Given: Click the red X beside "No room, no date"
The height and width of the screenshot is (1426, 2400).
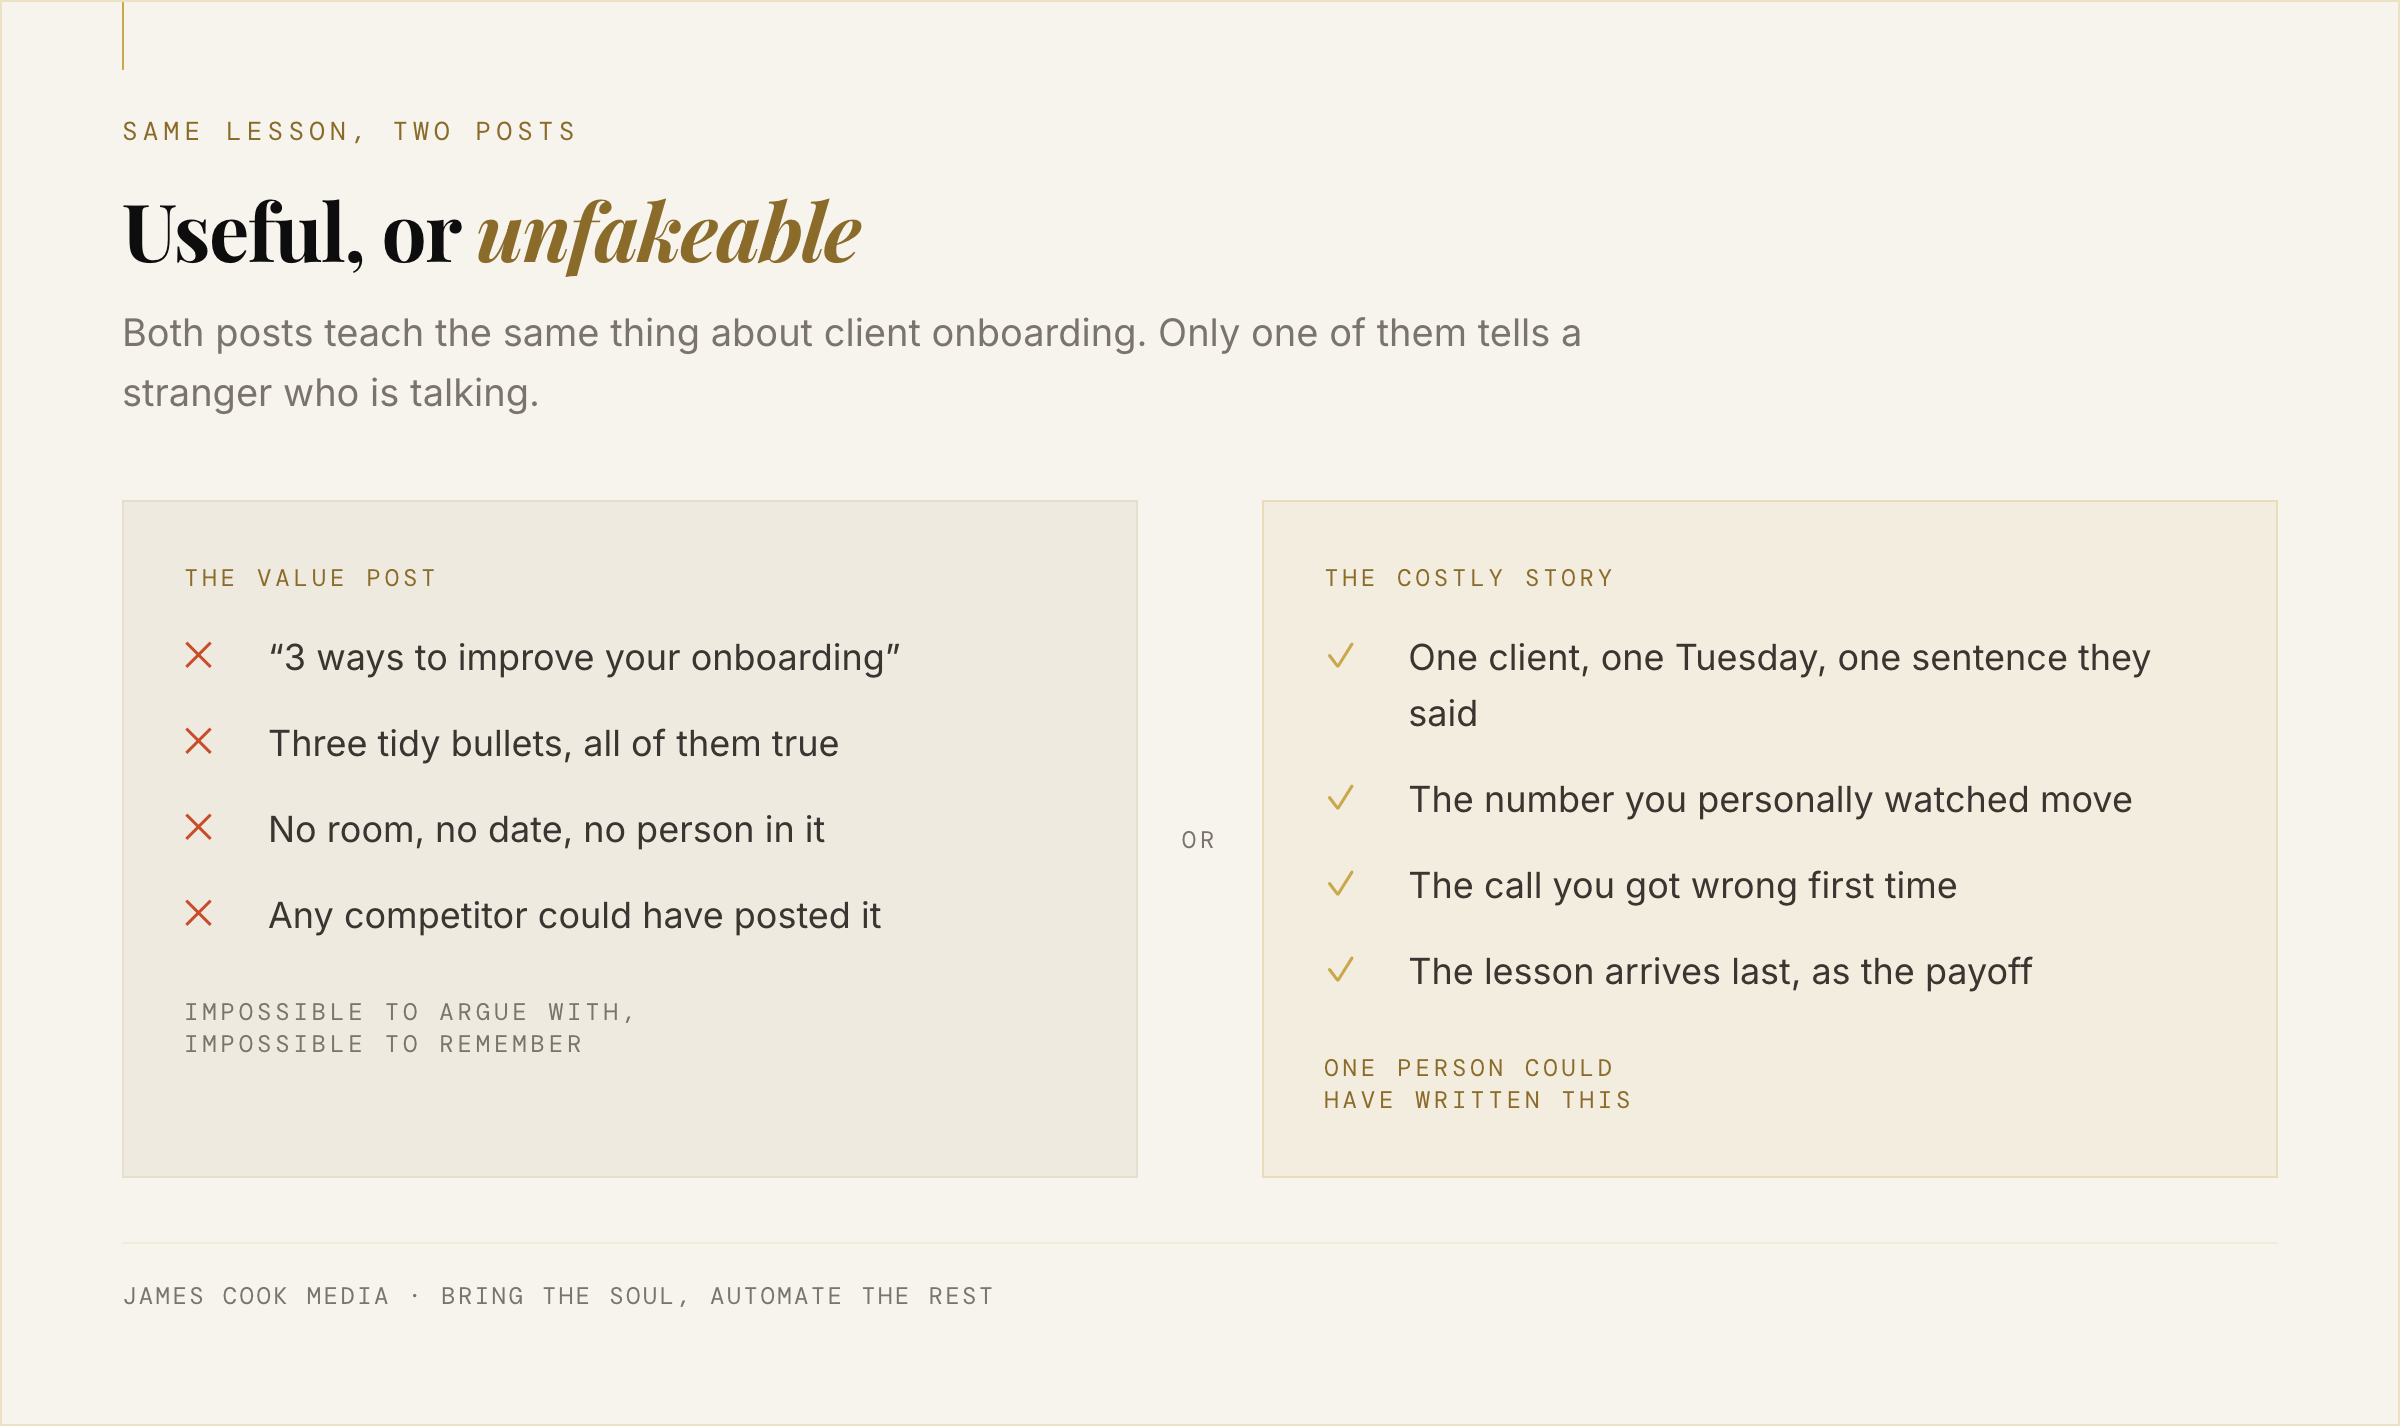Looking at the screenshot, I should [x=199, y=827].
